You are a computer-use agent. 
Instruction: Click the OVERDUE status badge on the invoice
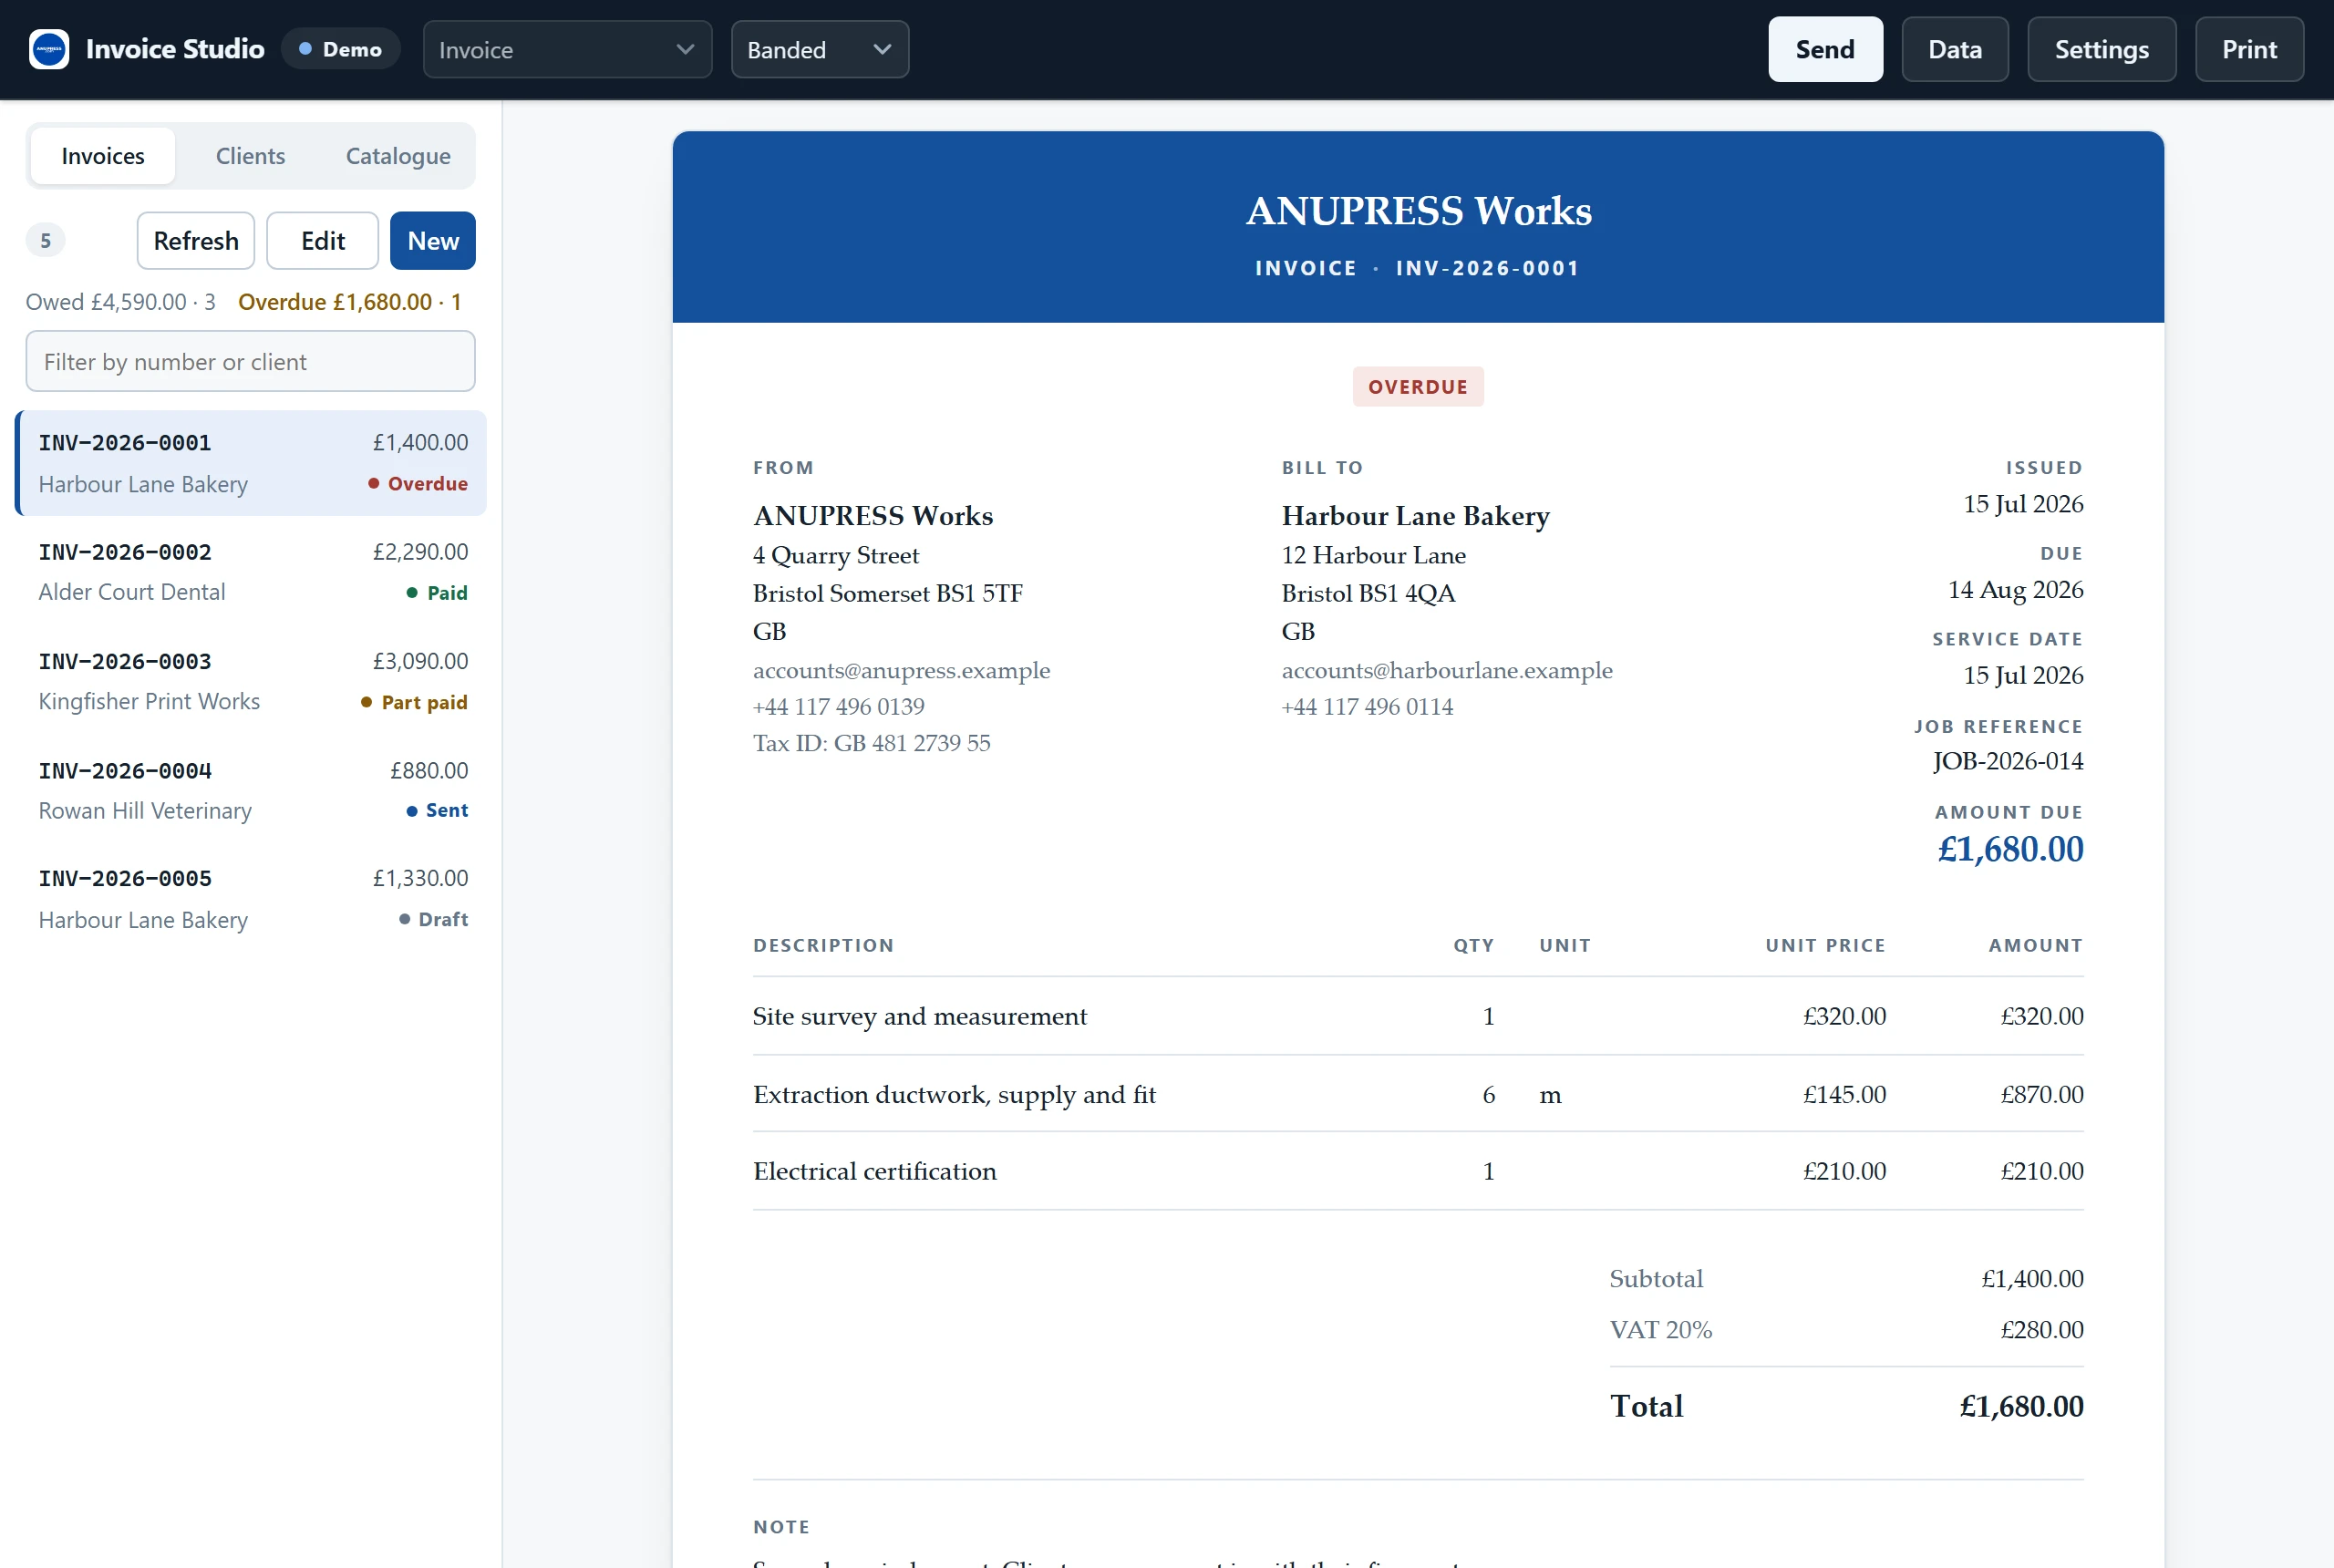1418,387
